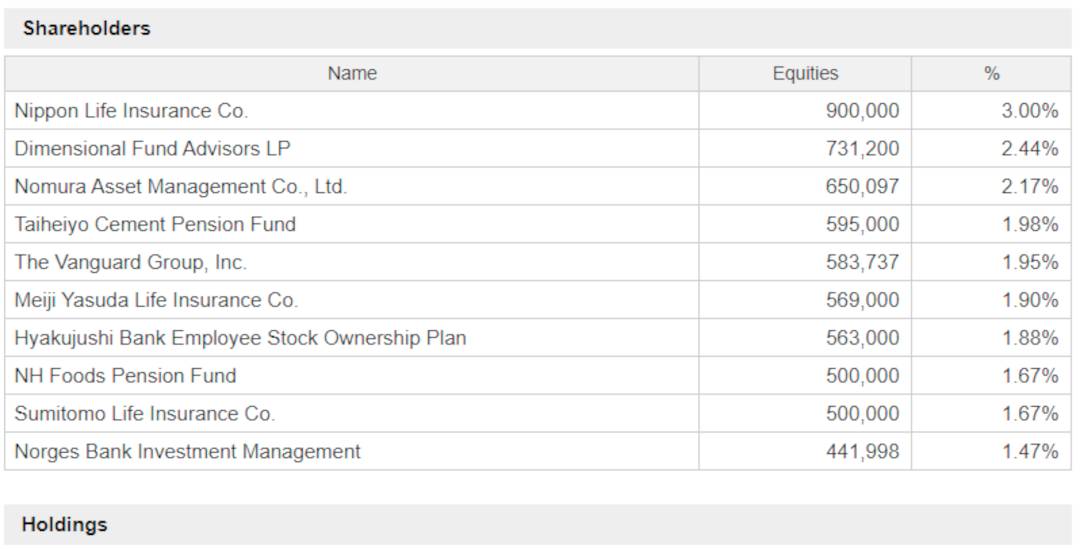Click the Equities column header
1080x549 pixels.
(805, 74)
